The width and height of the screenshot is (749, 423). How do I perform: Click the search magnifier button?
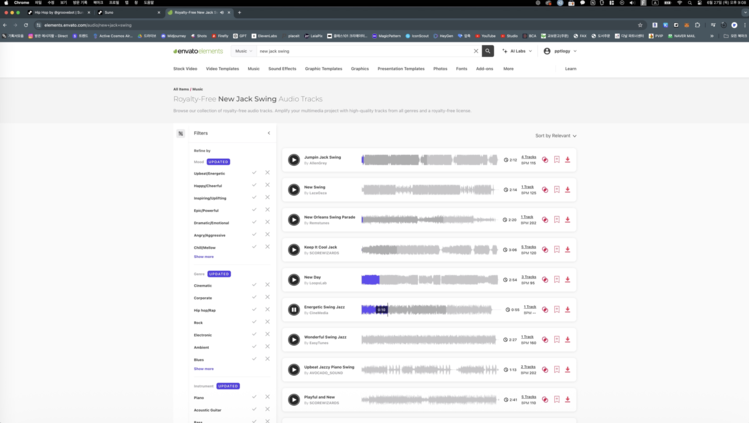click(x=488, y=51)
